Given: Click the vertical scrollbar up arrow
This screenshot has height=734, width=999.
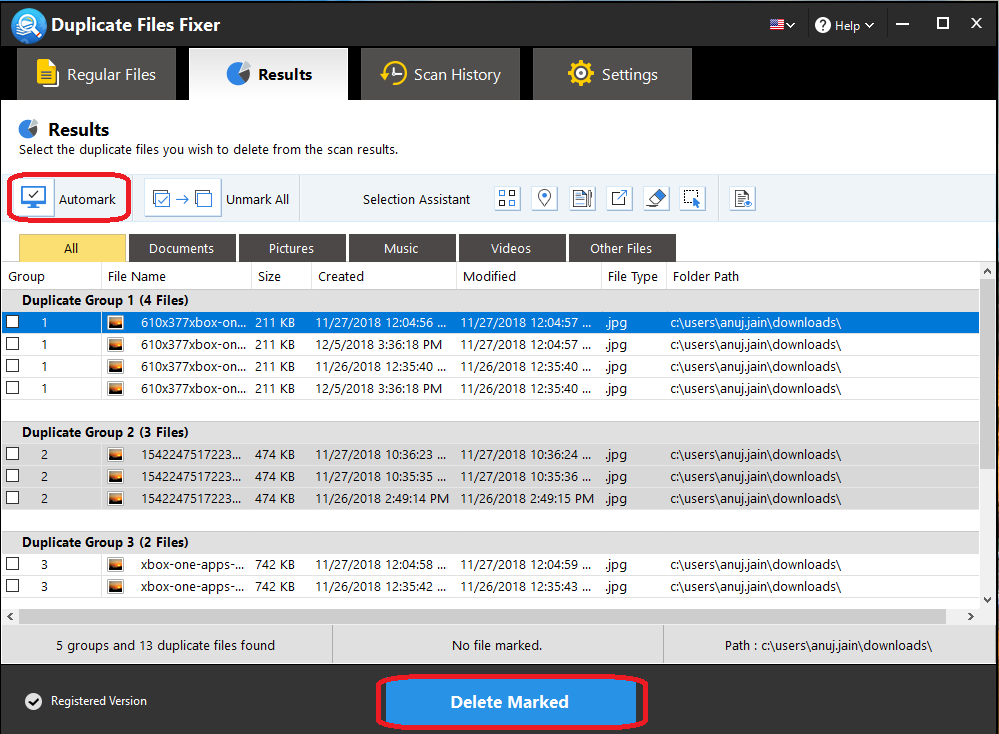Looking at the screenshot, I should click(987, 271).
